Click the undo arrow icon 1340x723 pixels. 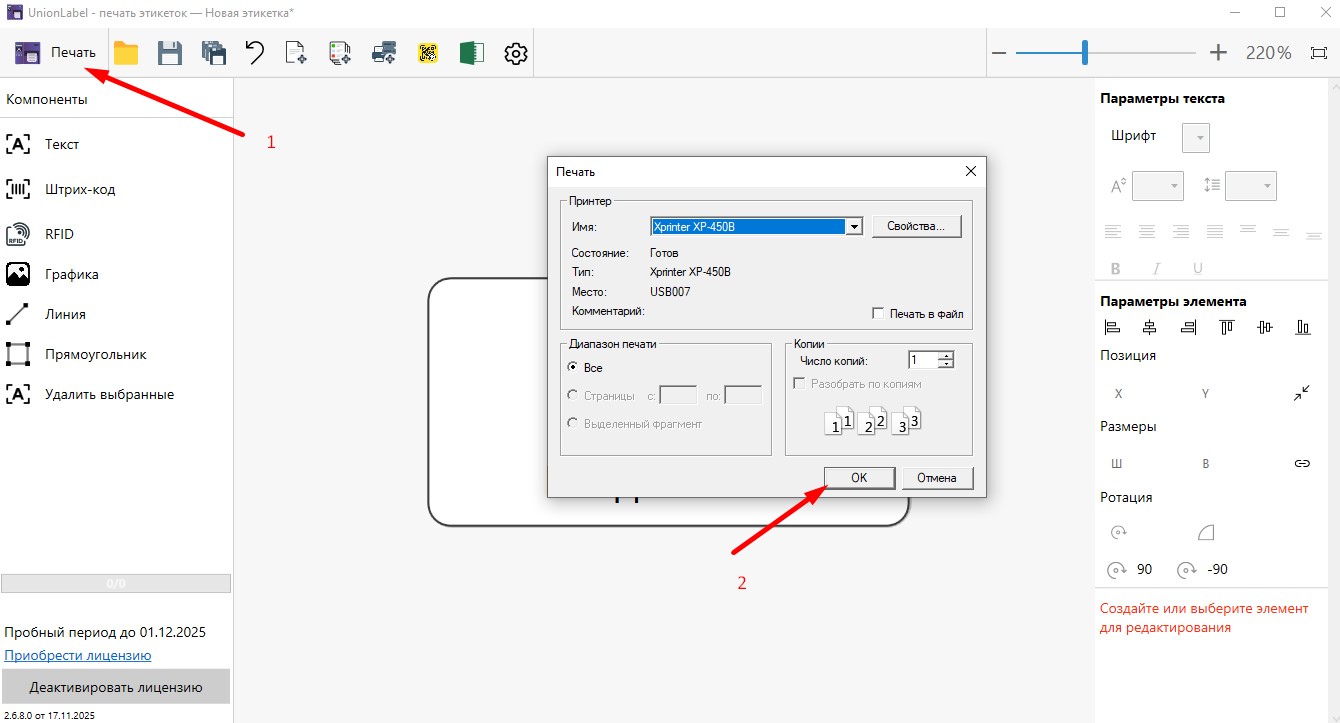255,53
